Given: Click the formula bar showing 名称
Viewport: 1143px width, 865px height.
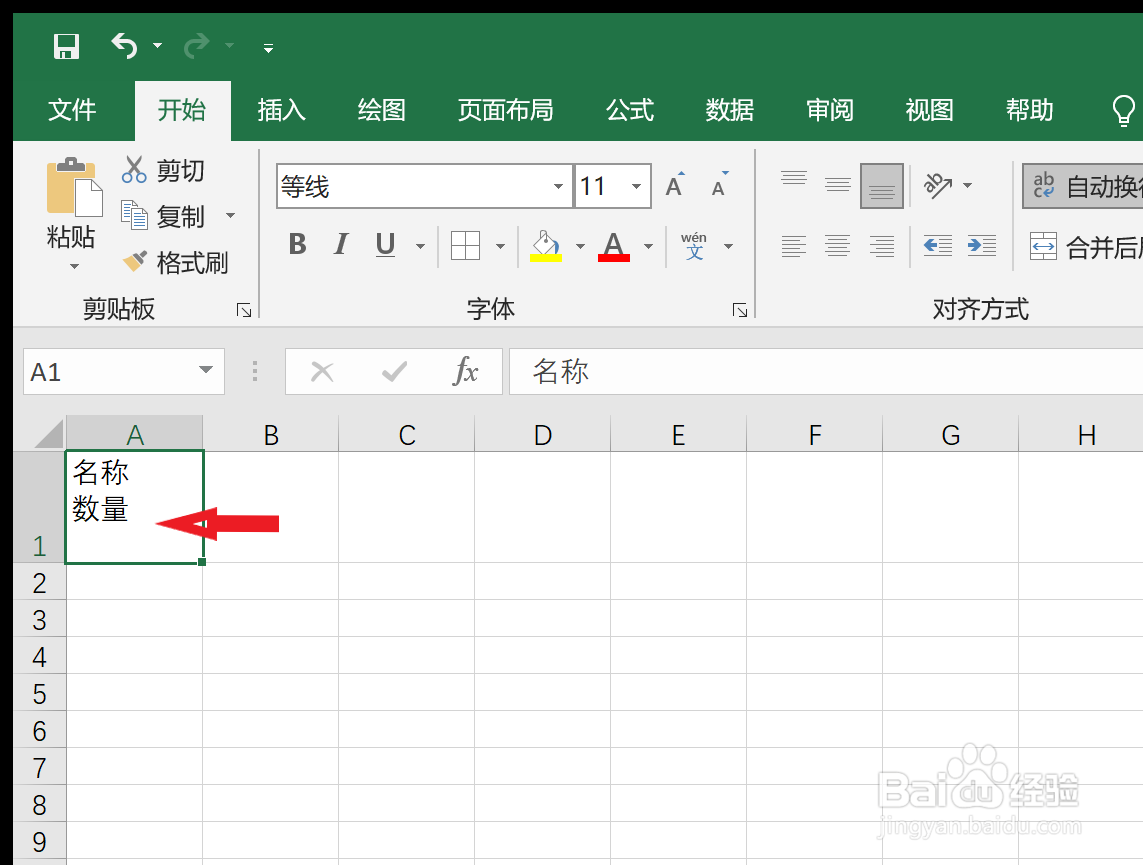Looking at the screenshot, I should (826, 372).
